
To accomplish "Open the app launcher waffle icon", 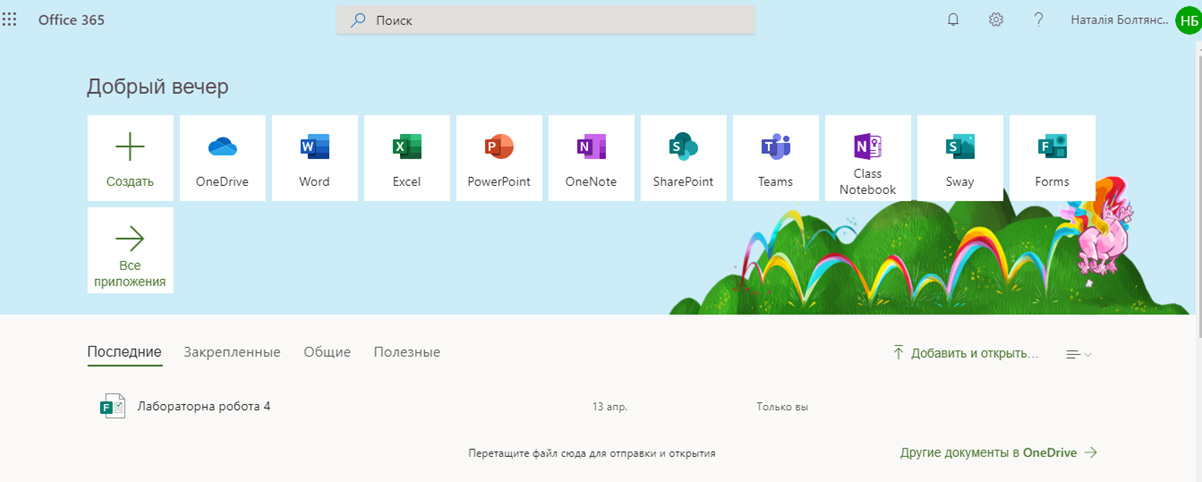I will [x=10, y=20].
